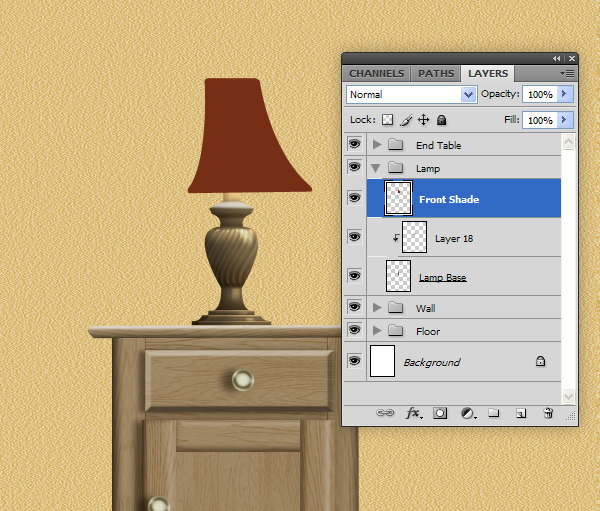Toggle lock image pixels brush icon
This screenshot has height=511, width=600.
[x=405, y=120]
